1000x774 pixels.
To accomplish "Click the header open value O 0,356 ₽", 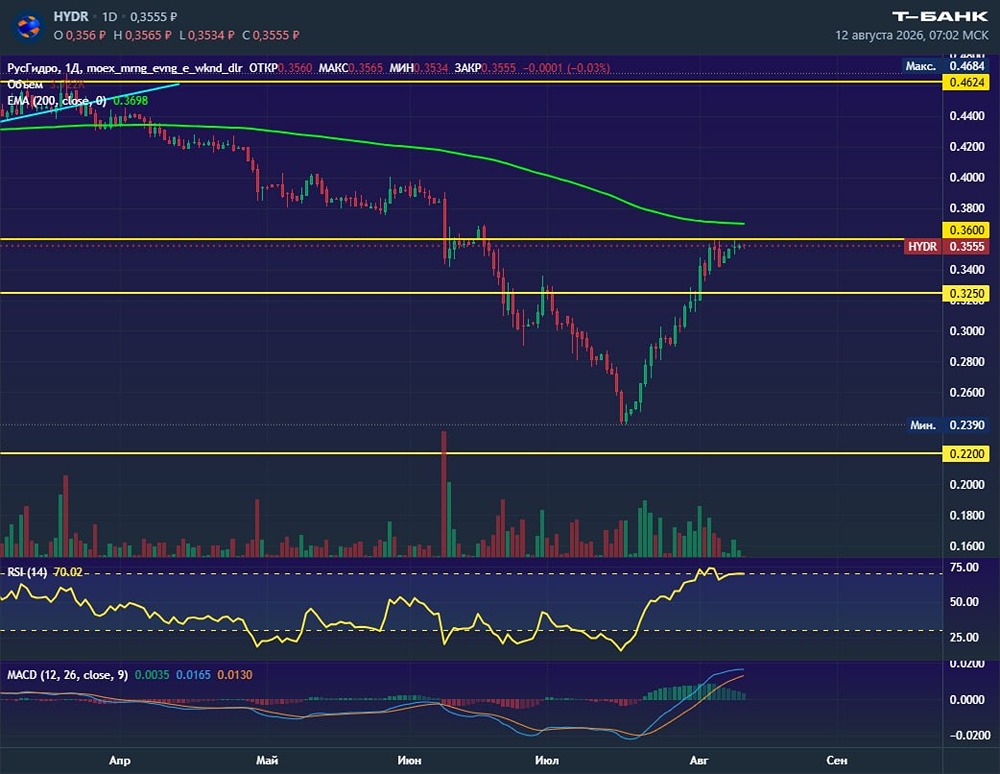I will point(80,35).
